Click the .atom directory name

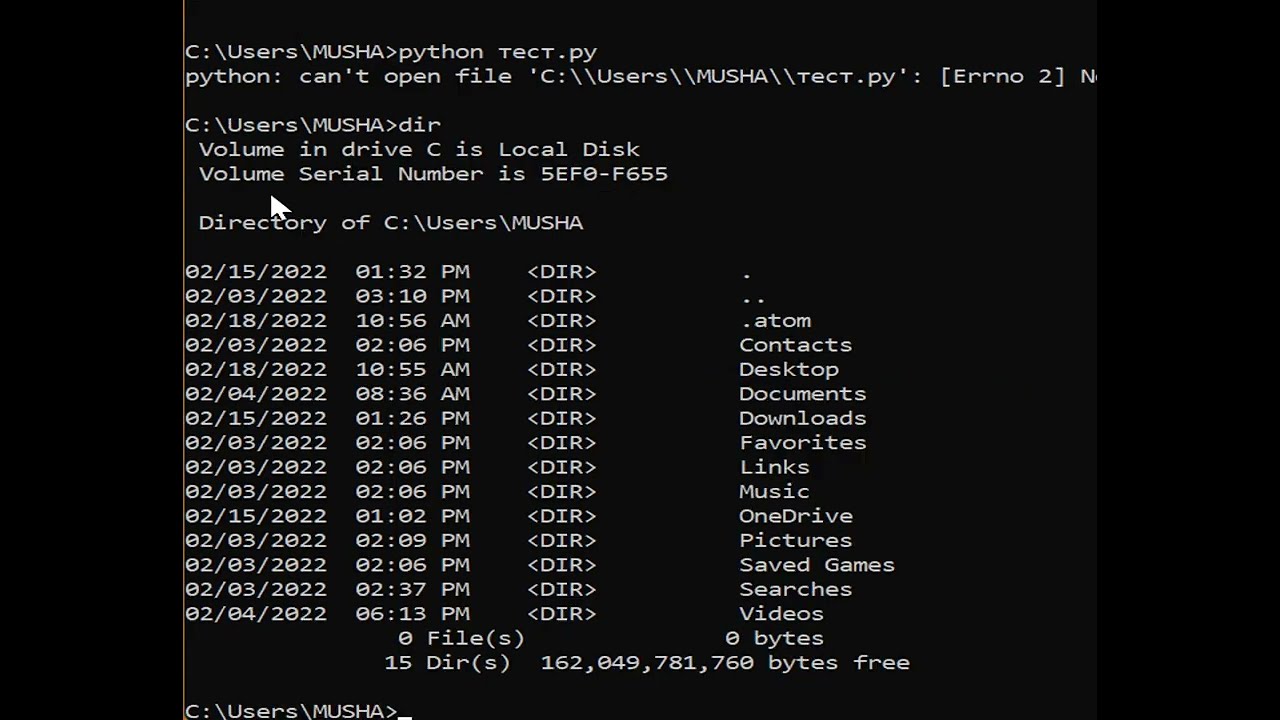click(775, 321)
